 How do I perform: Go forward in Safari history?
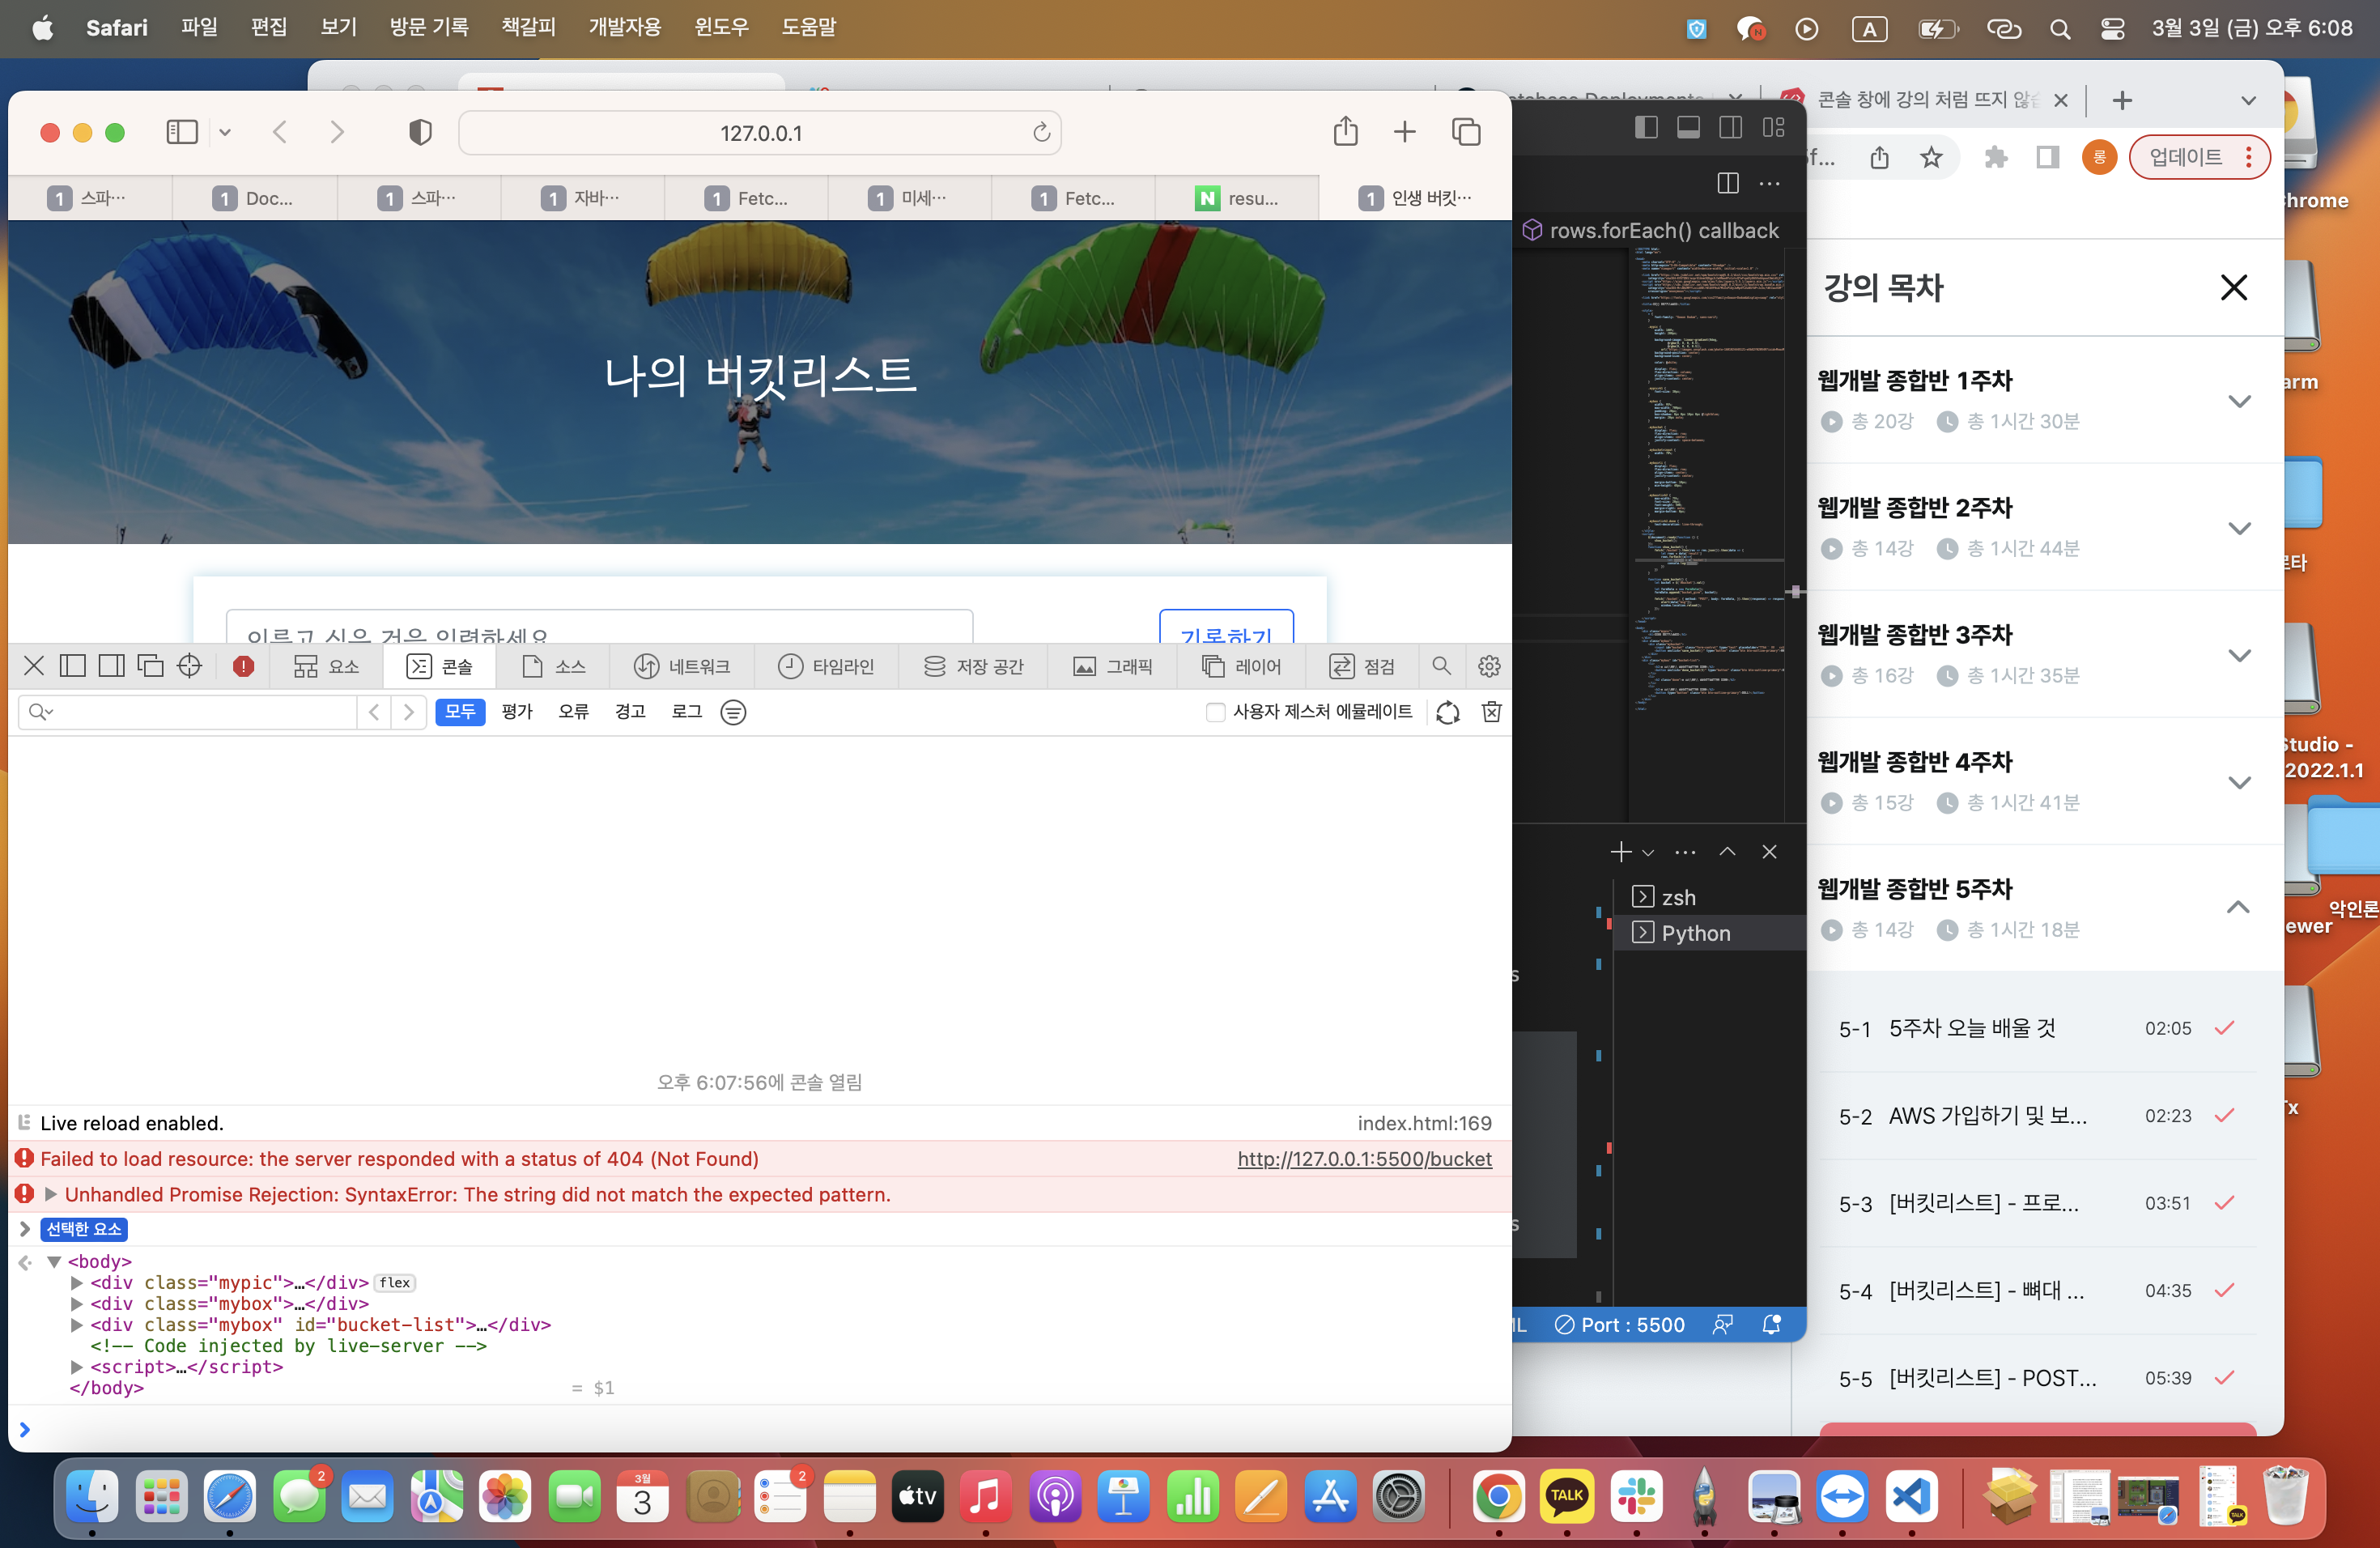pos(337,132)
